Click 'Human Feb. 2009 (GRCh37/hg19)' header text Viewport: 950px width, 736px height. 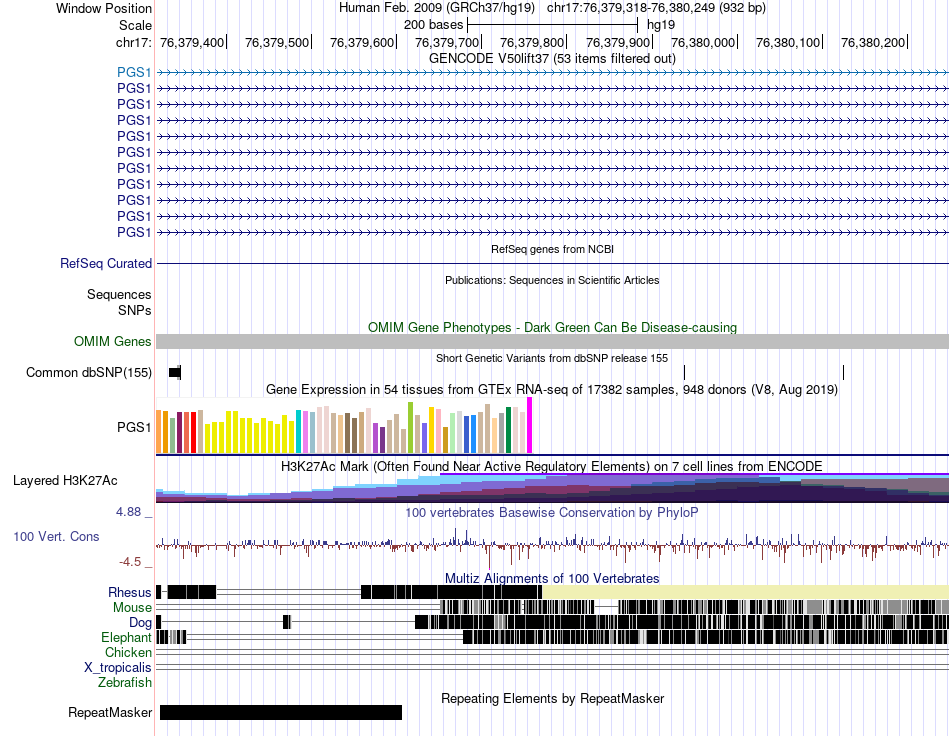coord(437,8)
